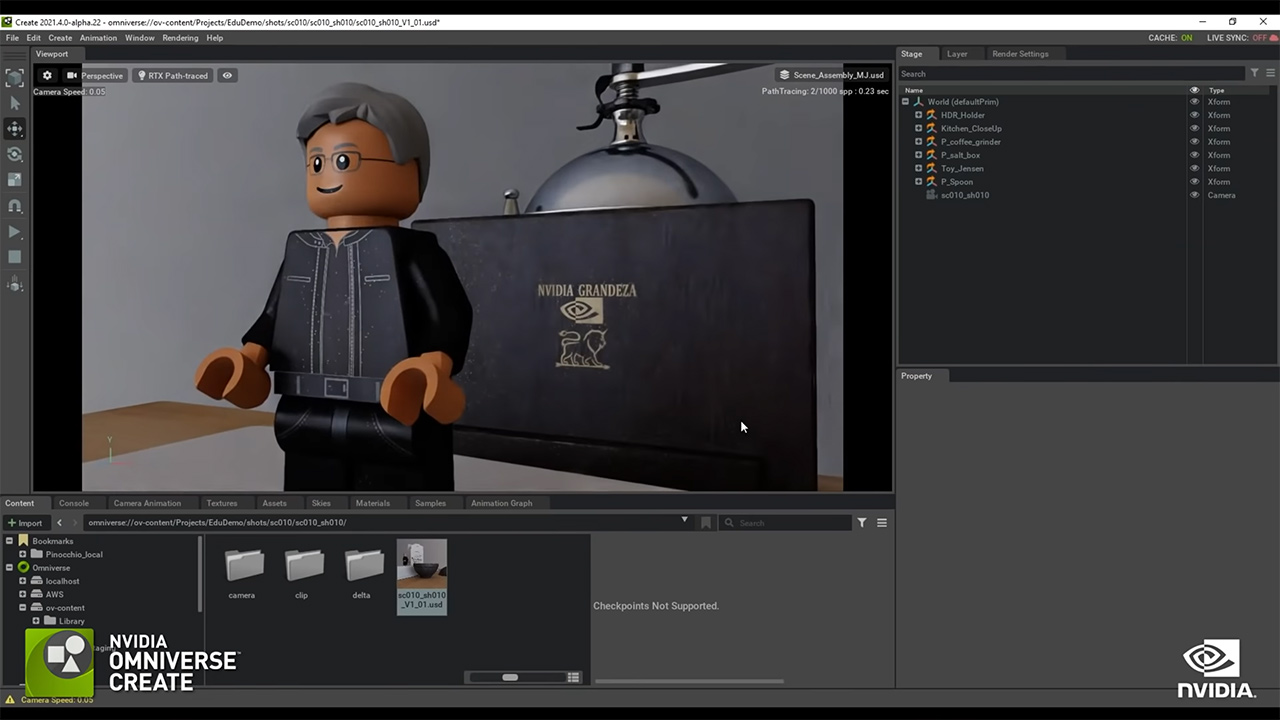
Task: Bookmark the current content path
Action: pyautogui.click(x=706, y=522)
